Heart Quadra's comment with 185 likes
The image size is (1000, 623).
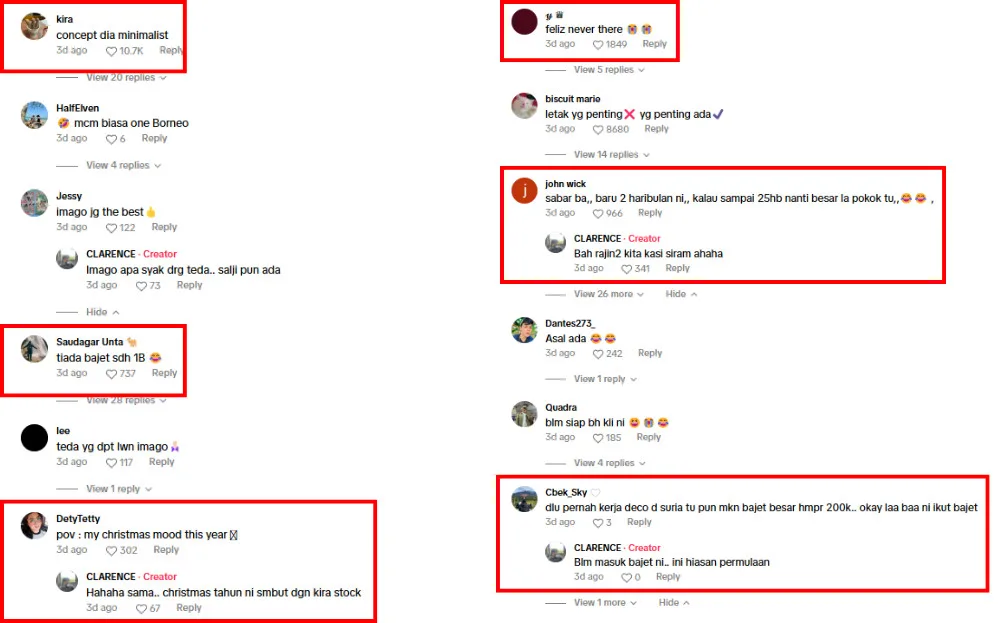coord(599,437)
